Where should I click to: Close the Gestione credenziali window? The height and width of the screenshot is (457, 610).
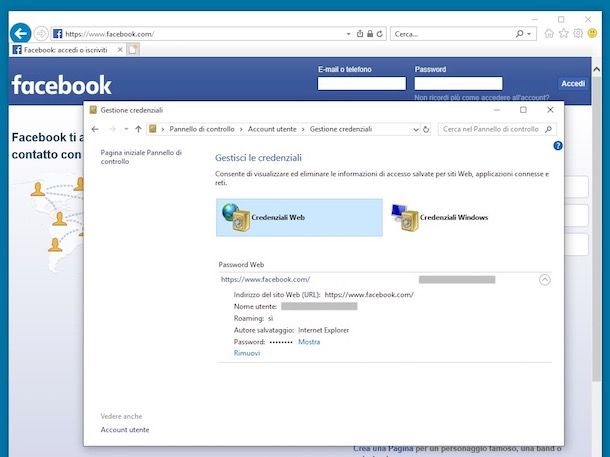(550, 110)
